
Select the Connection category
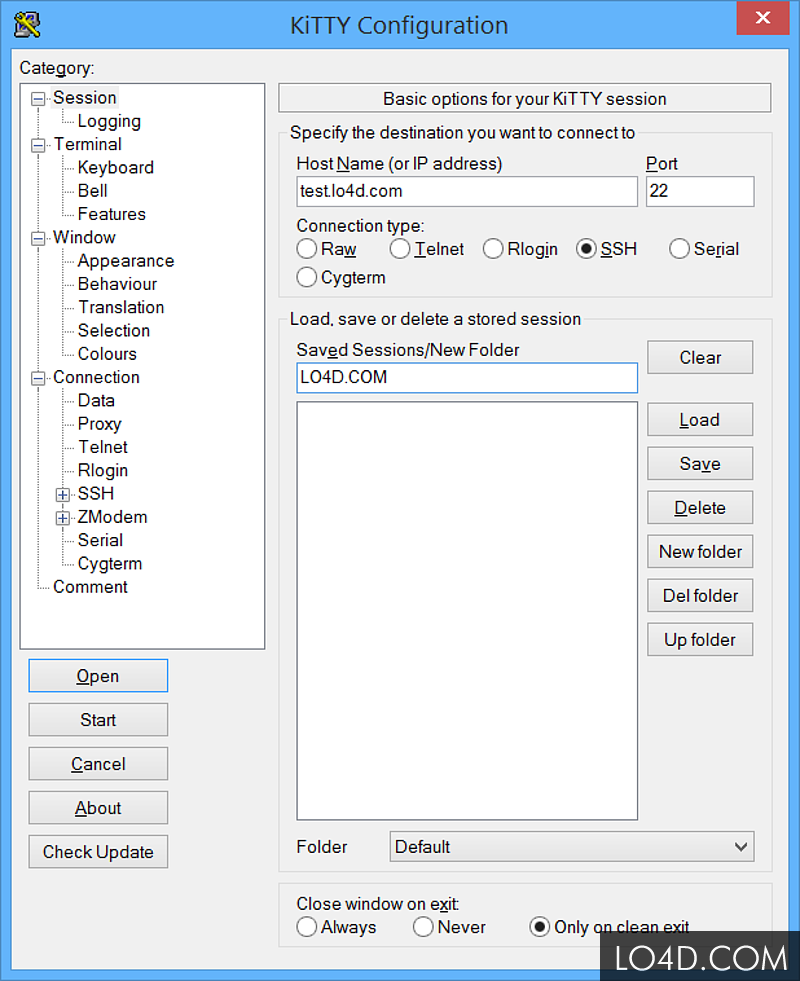tap(96, 377)
